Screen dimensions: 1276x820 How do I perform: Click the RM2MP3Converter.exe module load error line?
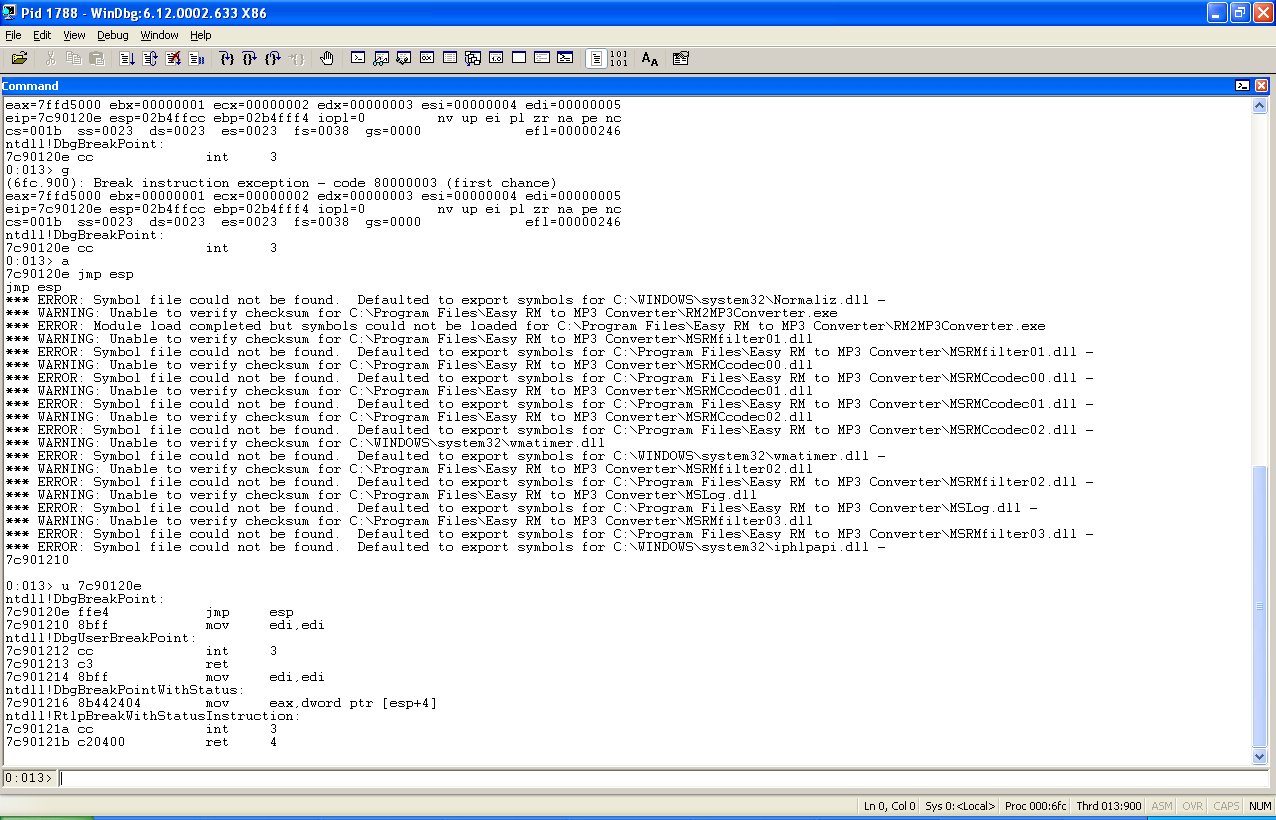[525, 326]
